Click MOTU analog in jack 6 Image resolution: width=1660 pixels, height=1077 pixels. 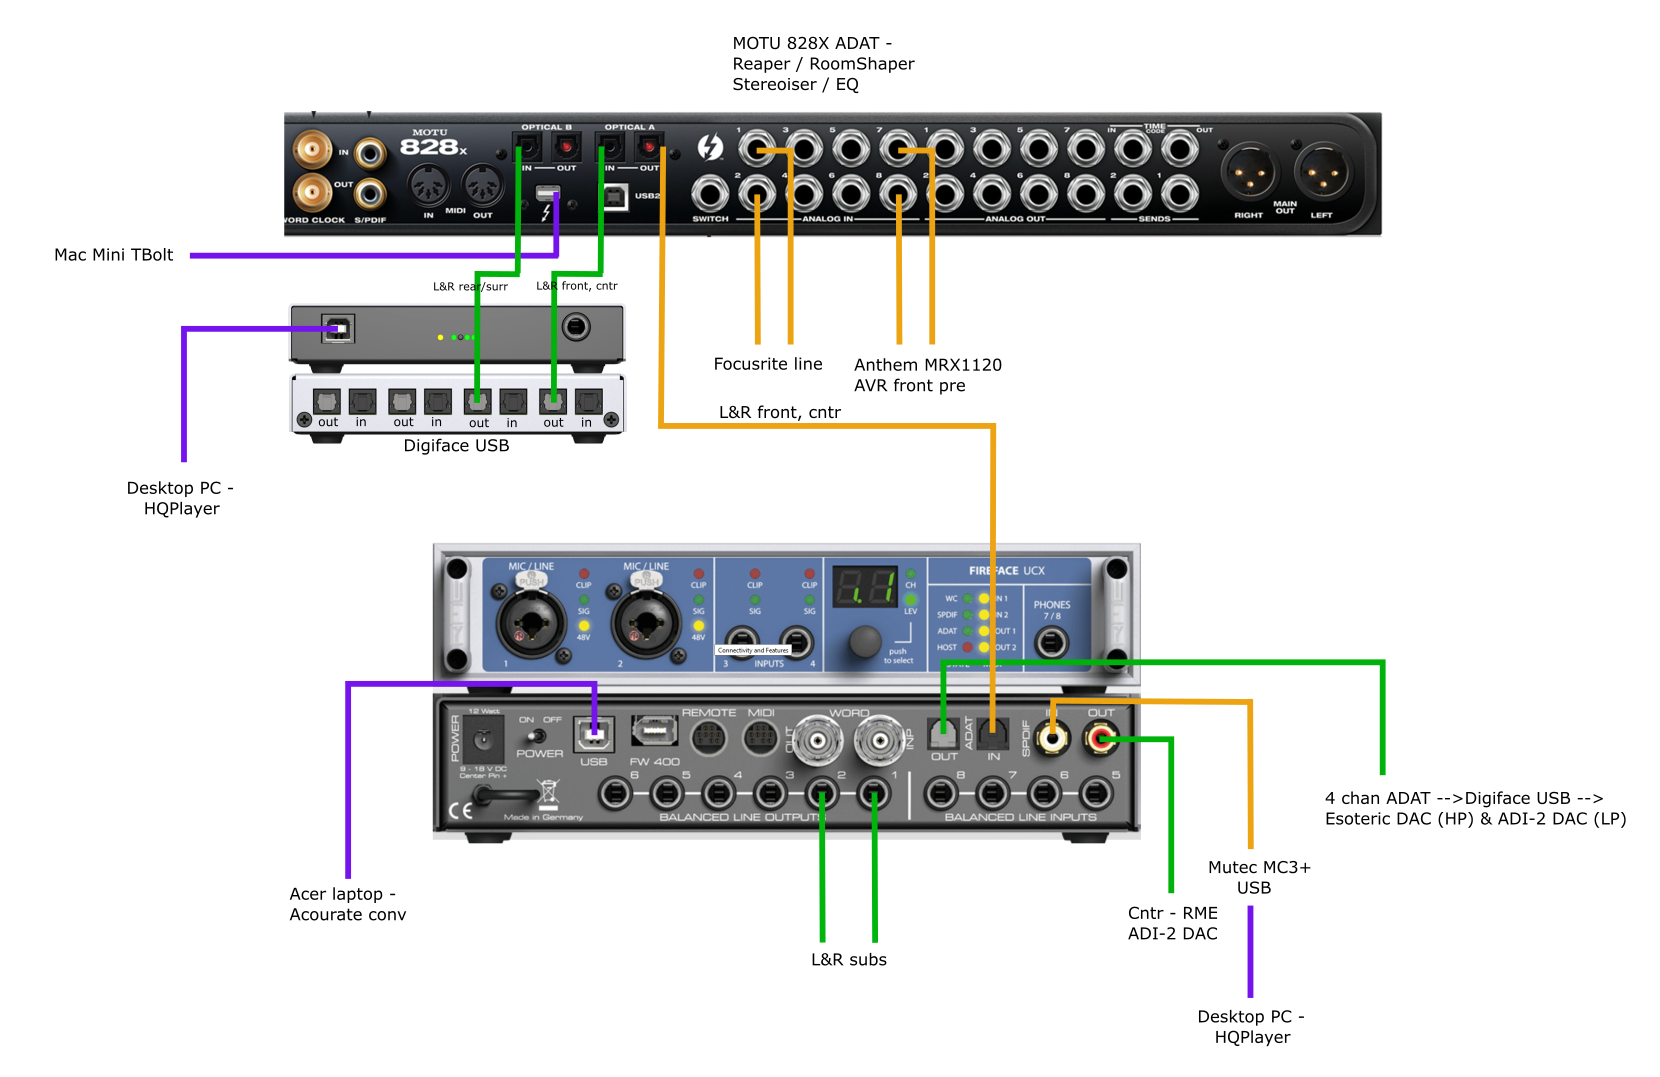(851, 194)
